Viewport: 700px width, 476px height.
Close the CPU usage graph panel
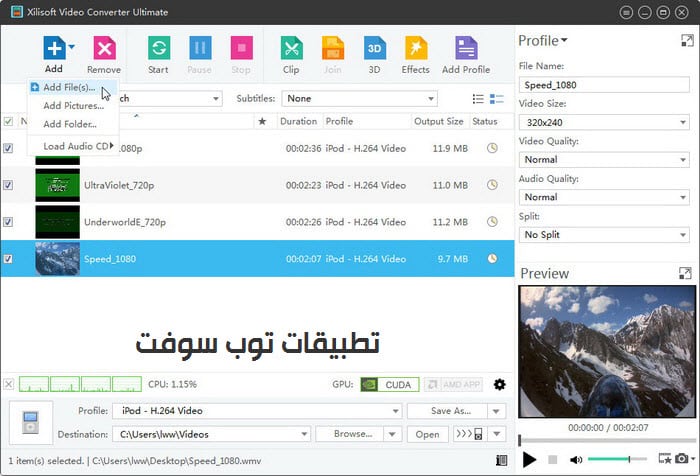coord(8,384)
